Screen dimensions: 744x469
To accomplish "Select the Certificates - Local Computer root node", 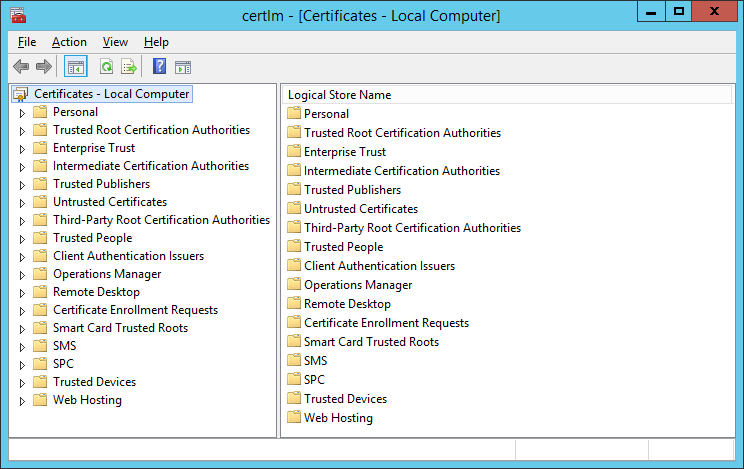I will (111, 94).
